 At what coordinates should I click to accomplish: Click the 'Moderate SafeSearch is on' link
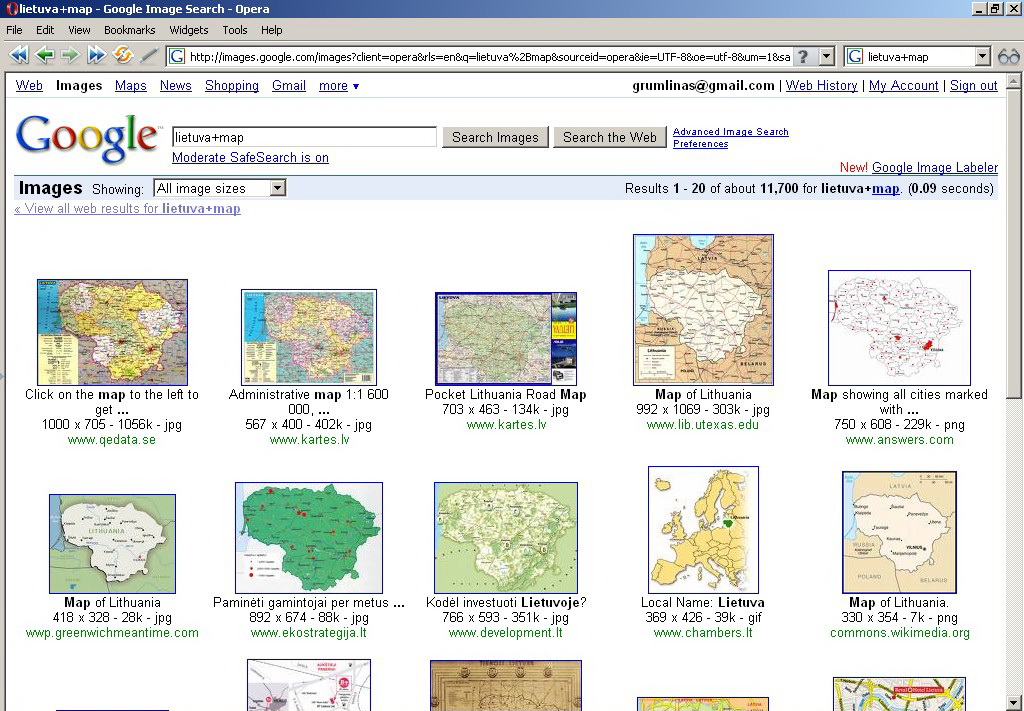pos(250,158)
